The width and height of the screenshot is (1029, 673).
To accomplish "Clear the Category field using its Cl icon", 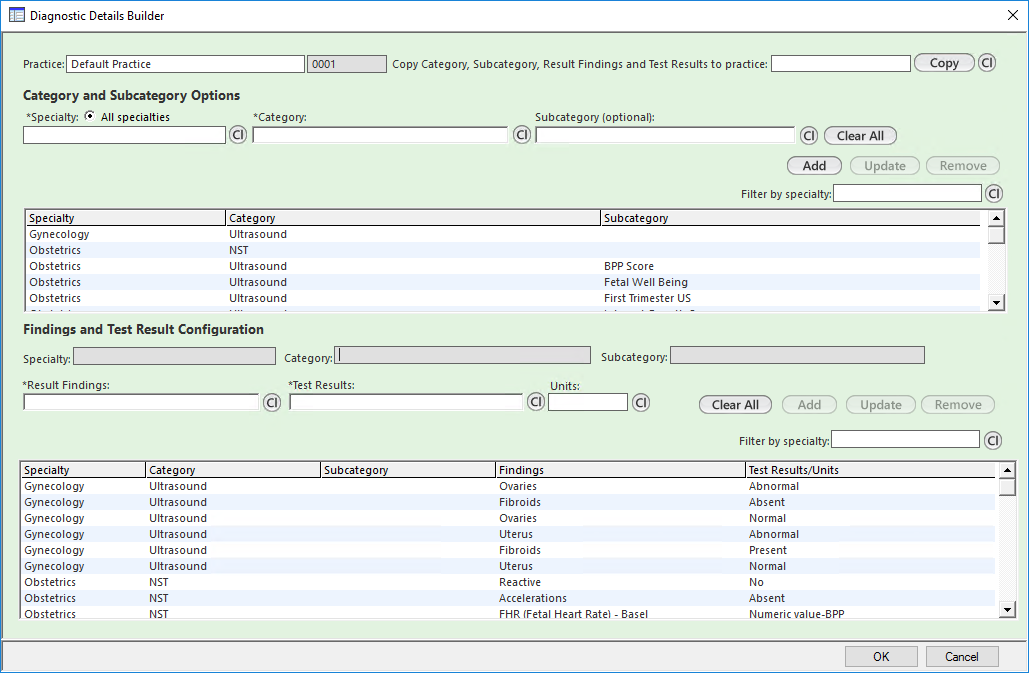I will point(522,135).
